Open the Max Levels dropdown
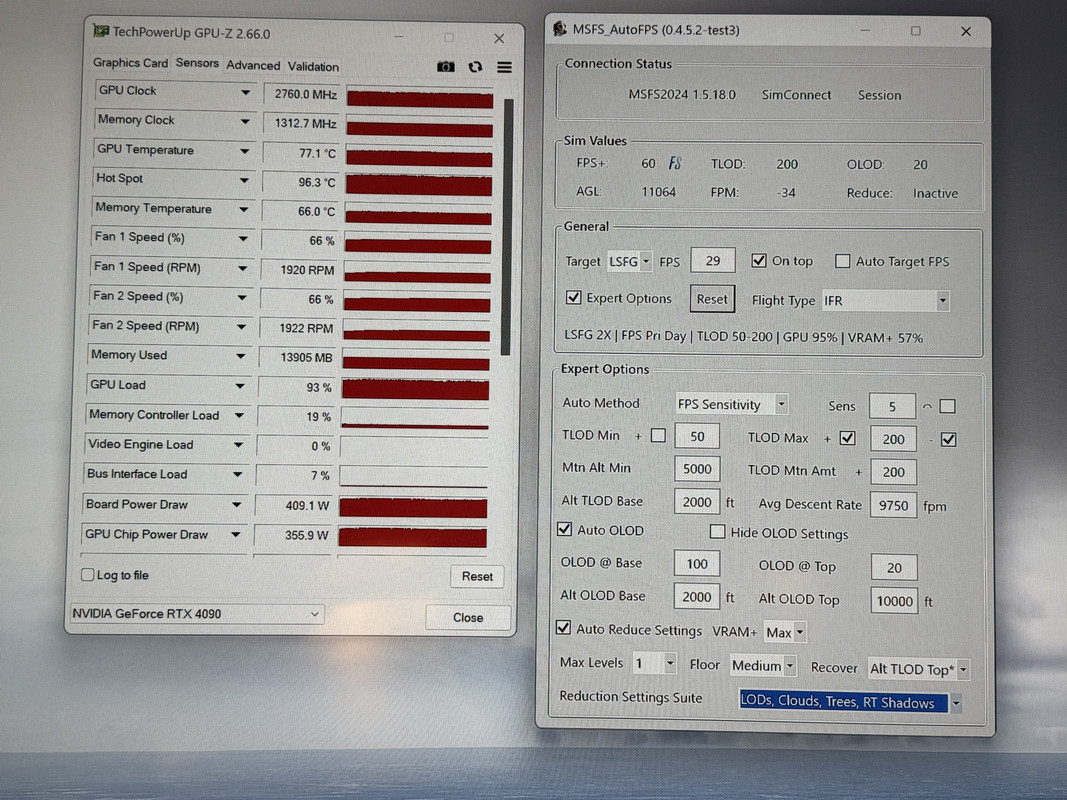 (x=654, y=663)
